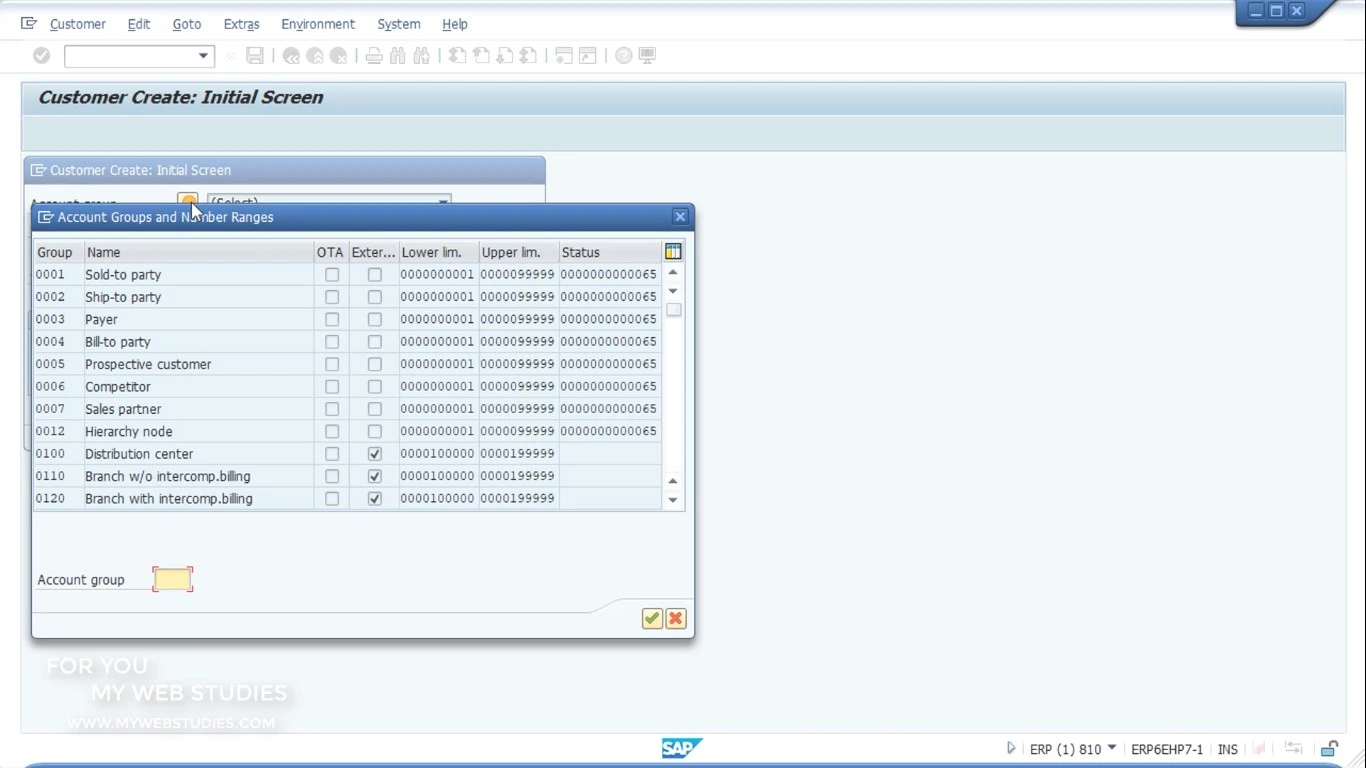Expand the status bar triangle arrow
Viewport: 1366px width, 768px height.
click(x=1011, y=748)
